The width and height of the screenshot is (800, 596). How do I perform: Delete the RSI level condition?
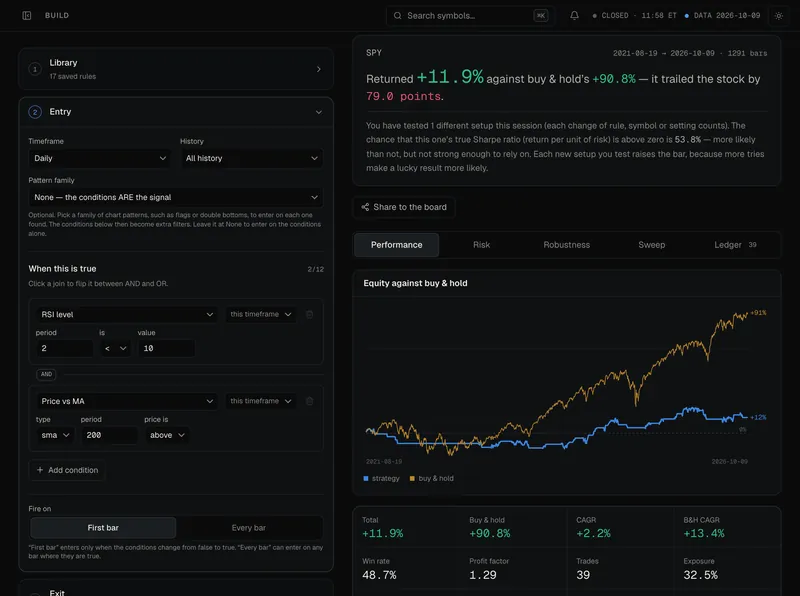coord(309,314)
